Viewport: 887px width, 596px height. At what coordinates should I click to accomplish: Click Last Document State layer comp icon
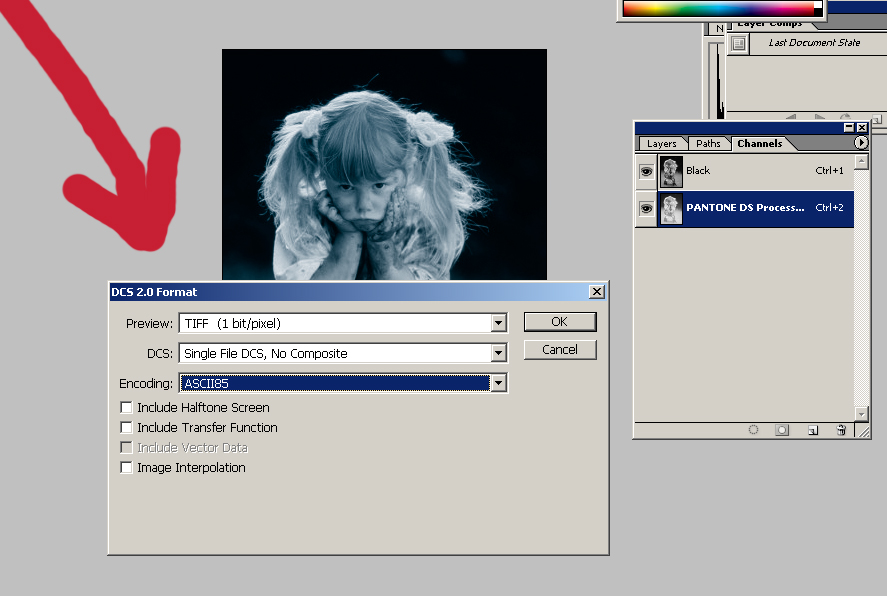(x=738, y=43)
